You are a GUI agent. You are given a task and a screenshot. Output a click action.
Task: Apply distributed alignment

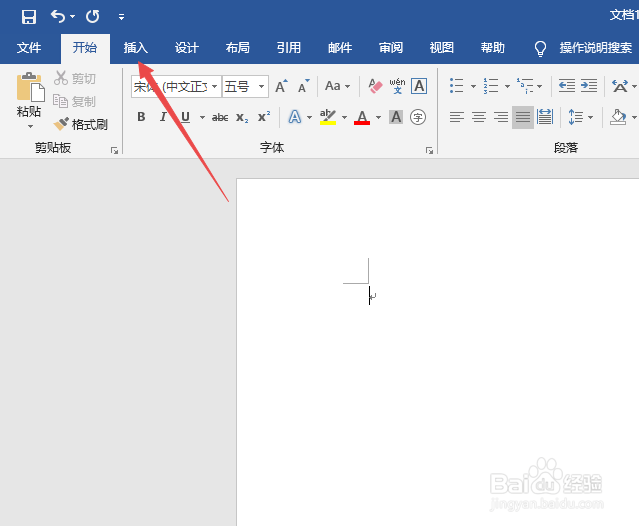point(545,117)
